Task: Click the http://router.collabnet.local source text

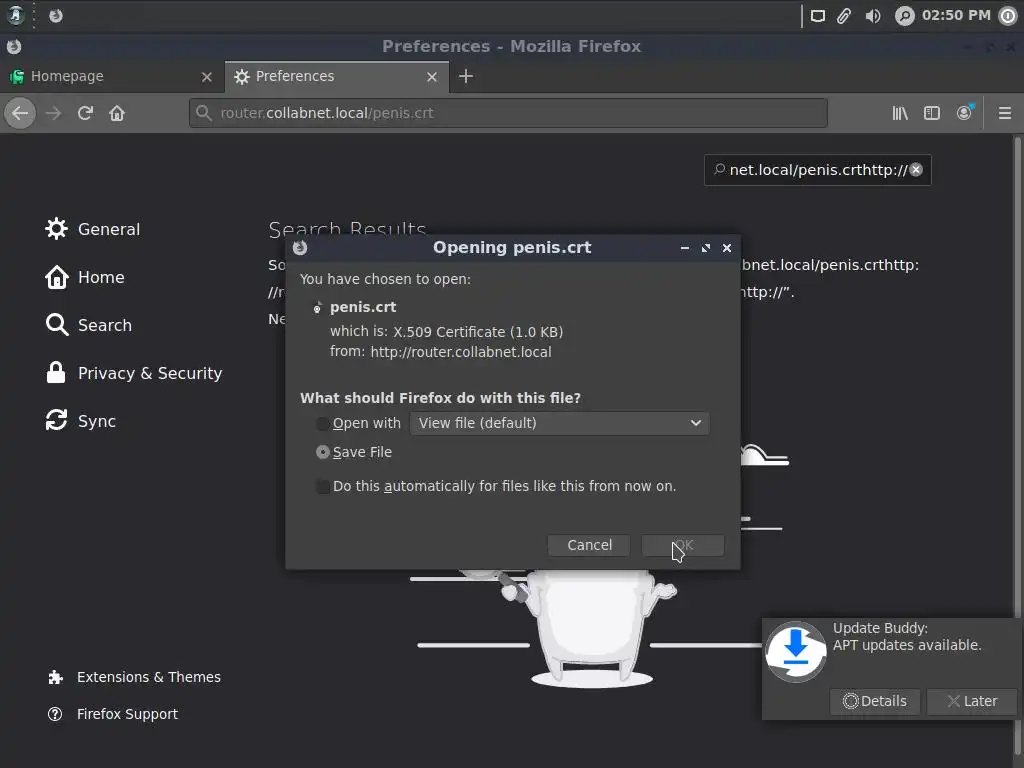Action: coord(461,352)
